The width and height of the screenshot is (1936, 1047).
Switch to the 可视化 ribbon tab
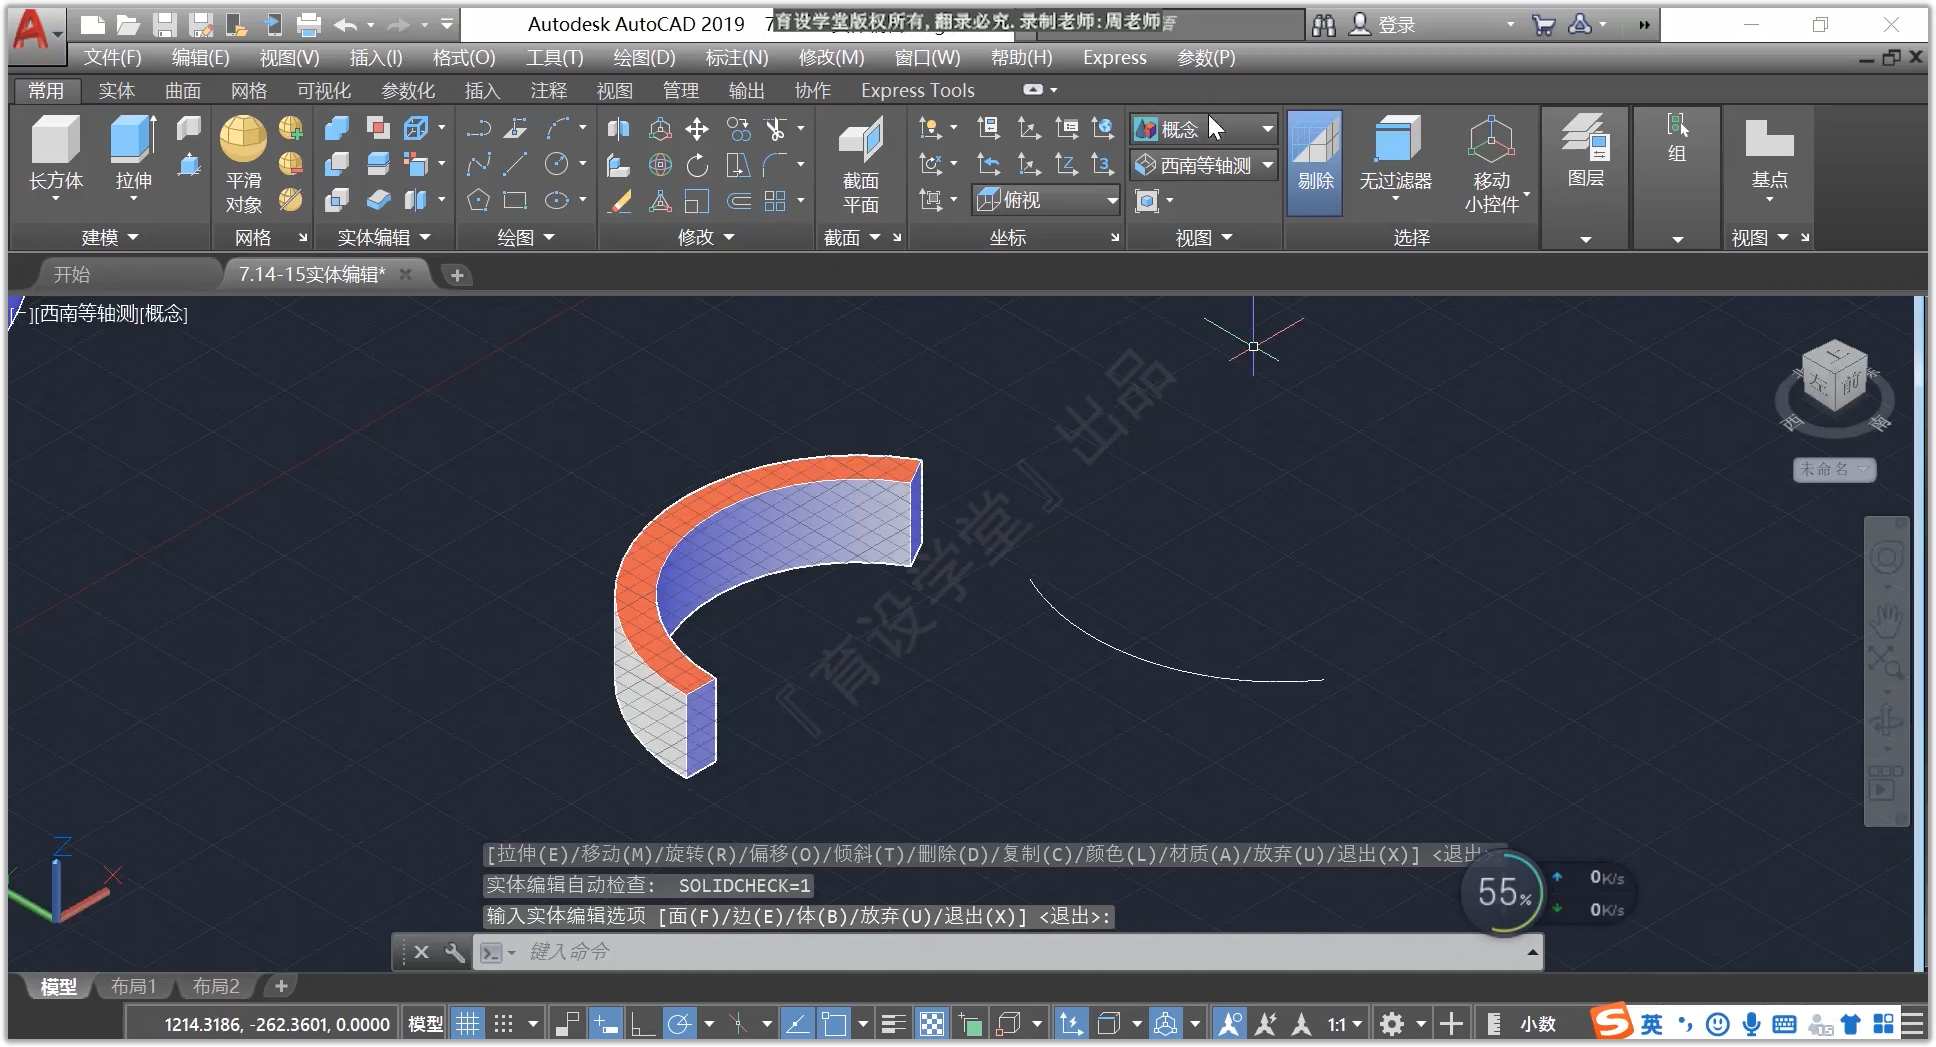(x=323, y=91)
